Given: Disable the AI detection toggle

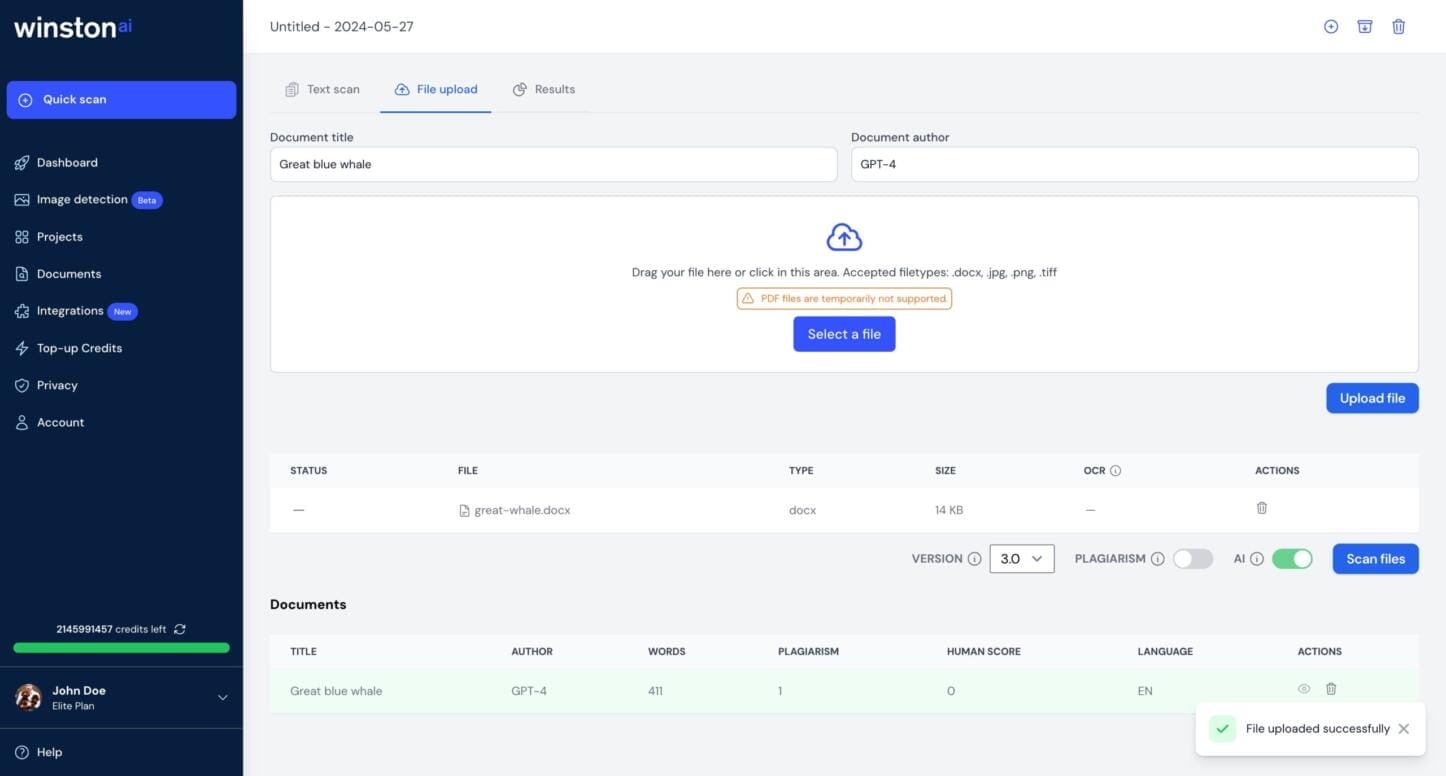Looking at the screenshot, I should (x=1292, y=559).
